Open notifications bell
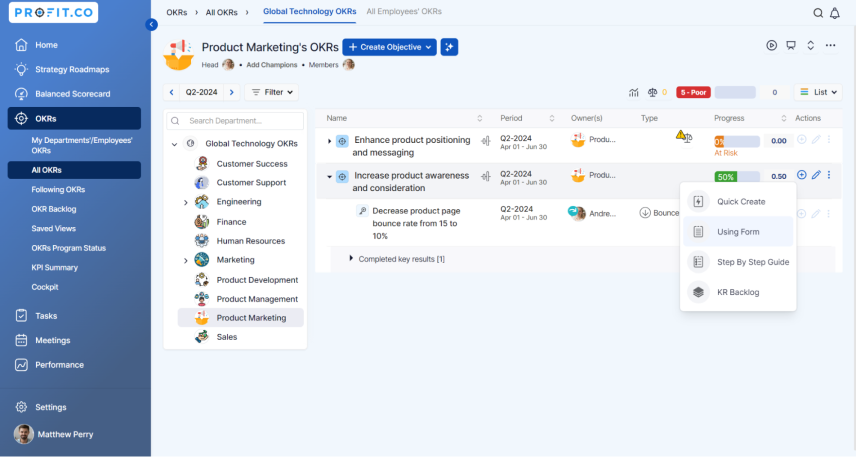This screenshot has width=856, height=457. point(835,13)
